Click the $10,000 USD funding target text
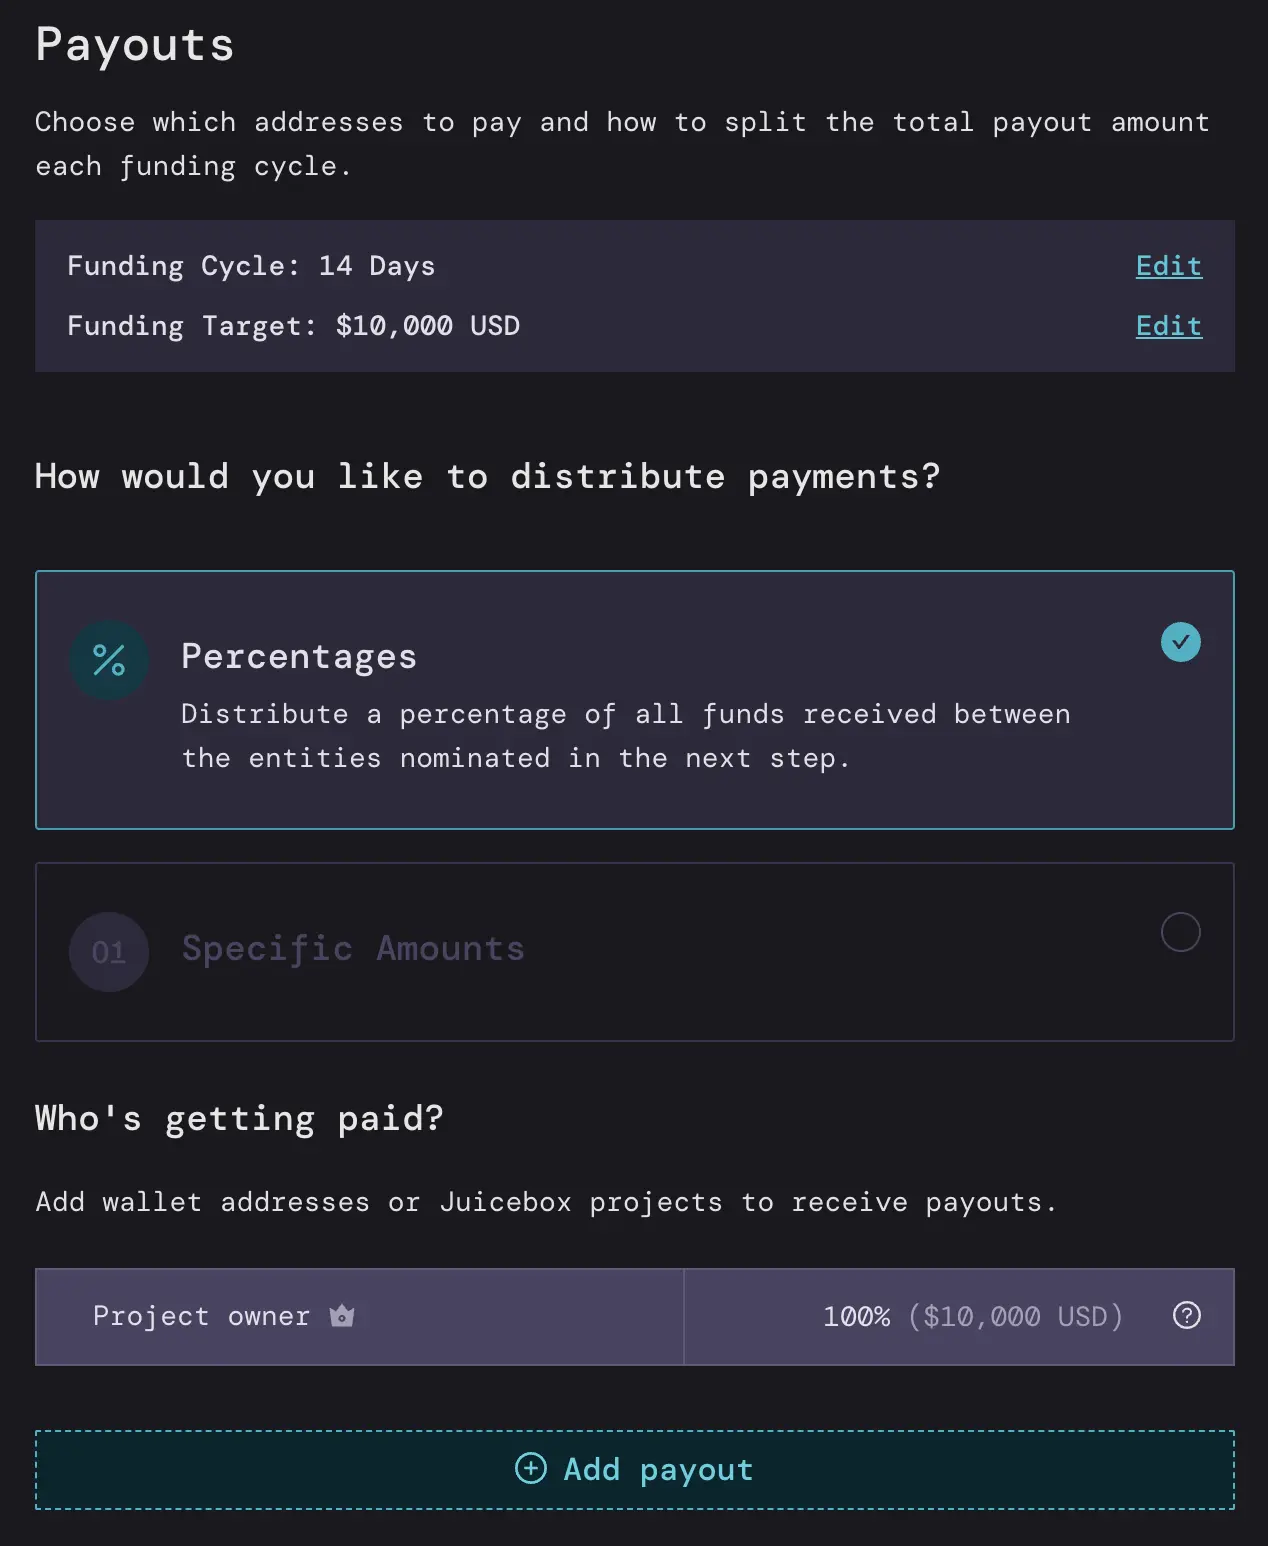Viewport: 1268px width, 1546px height. click(x=427, y=326)
